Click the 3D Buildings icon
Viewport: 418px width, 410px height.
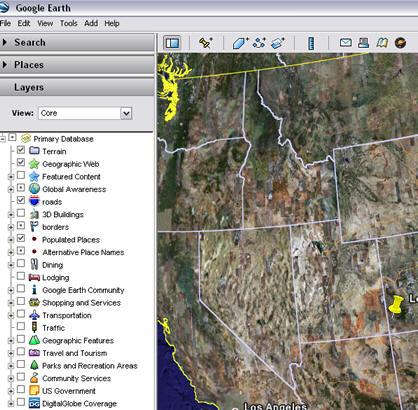point(34,214)
